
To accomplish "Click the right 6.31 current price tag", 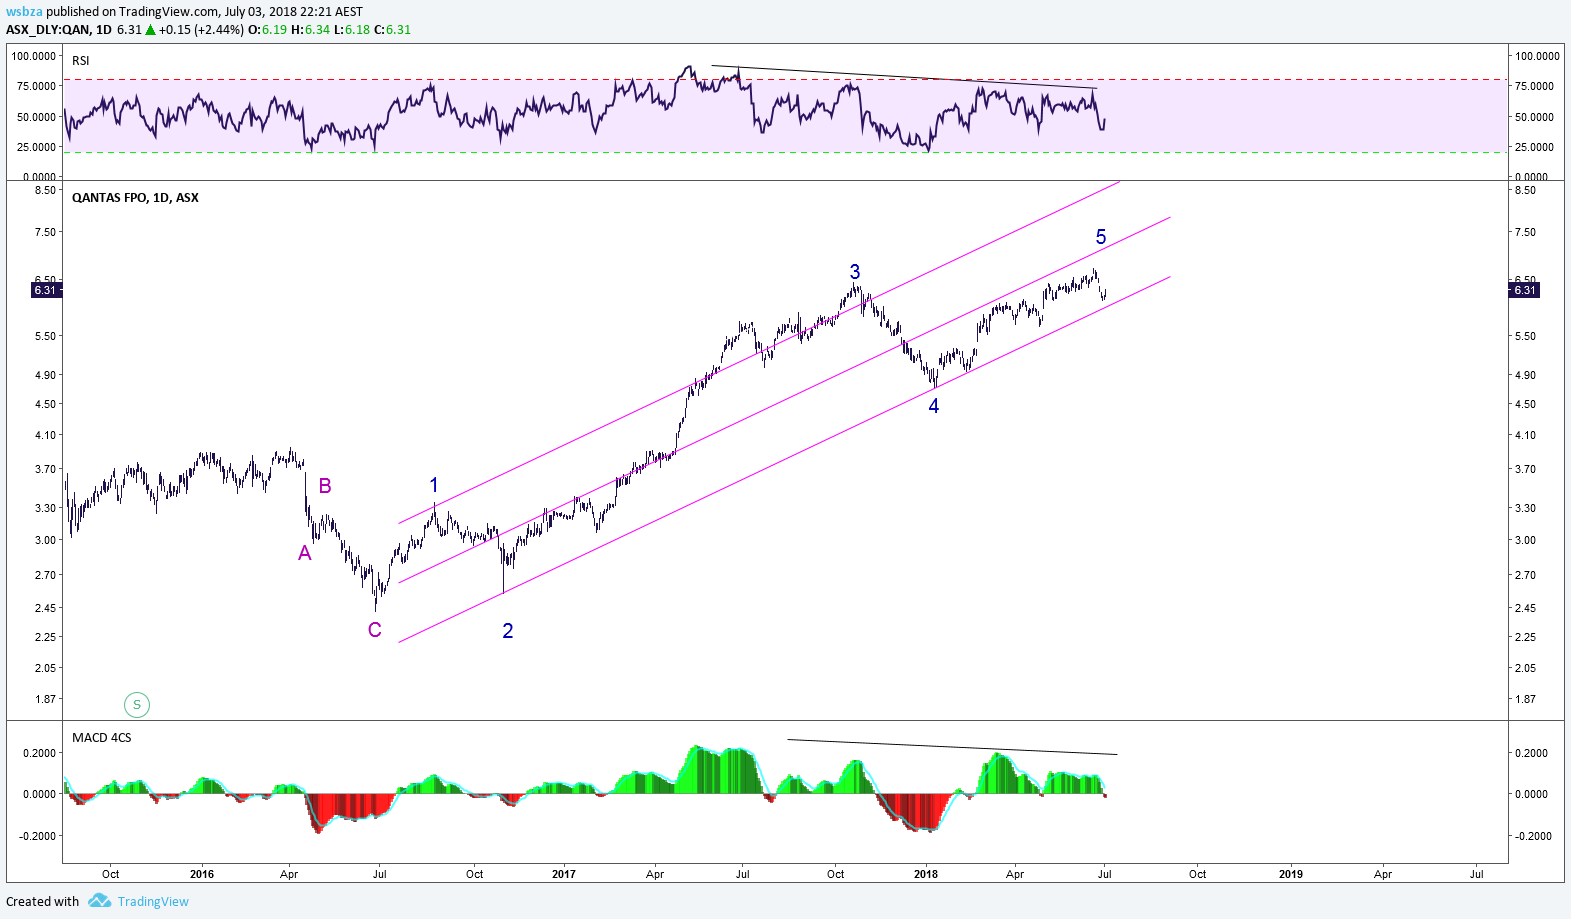I will pyautogui.click(x=1524, y=290).
